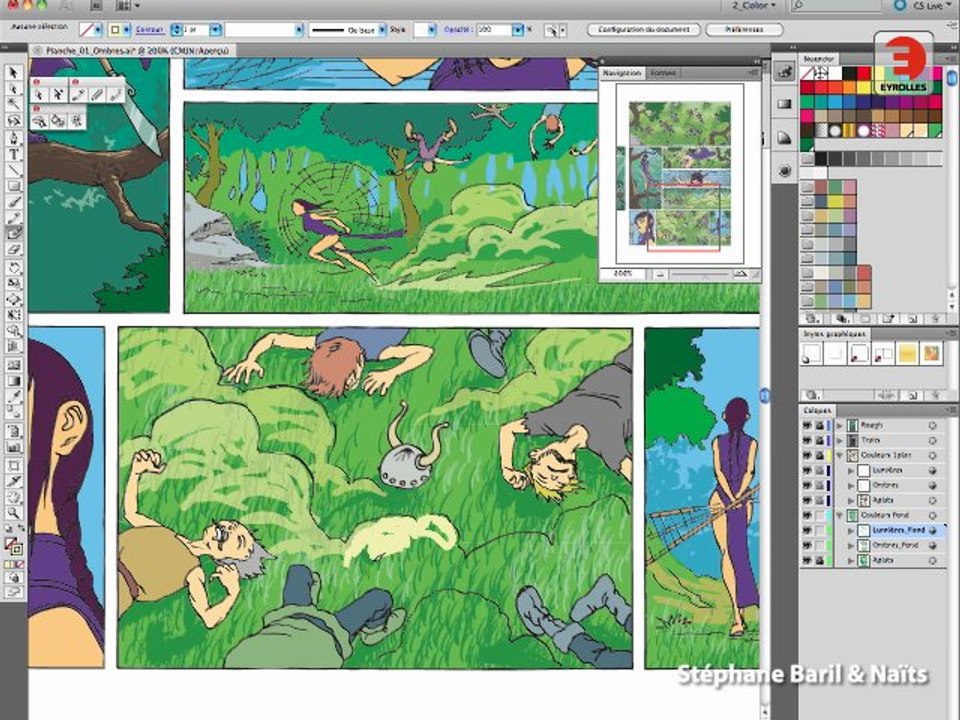
Task: Select the Hand tool
Action: (x=14, y=497)
